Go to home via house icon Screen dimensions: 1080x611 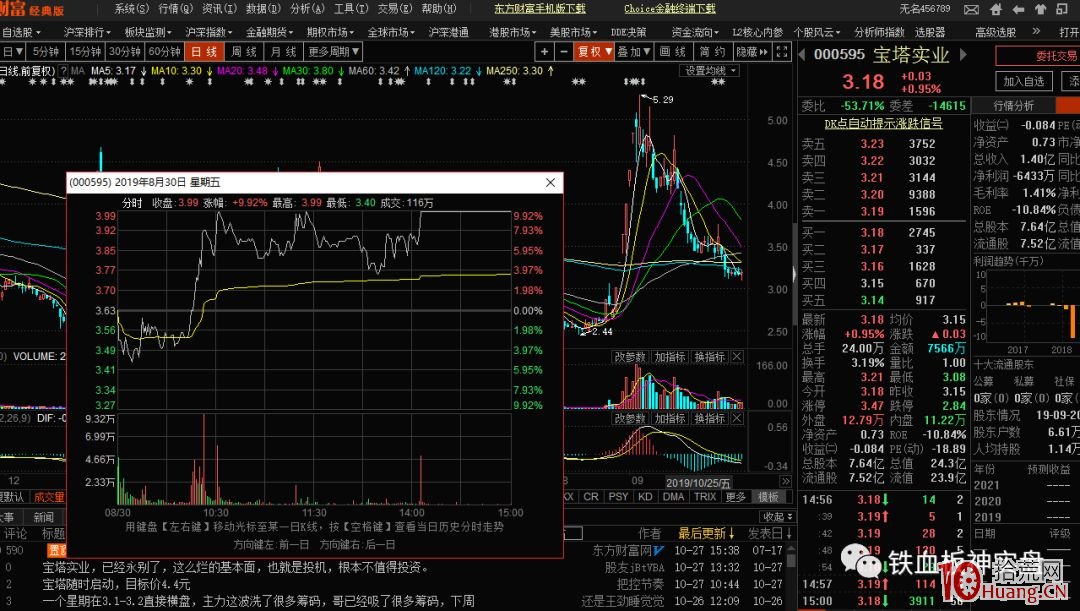(995, 9)
